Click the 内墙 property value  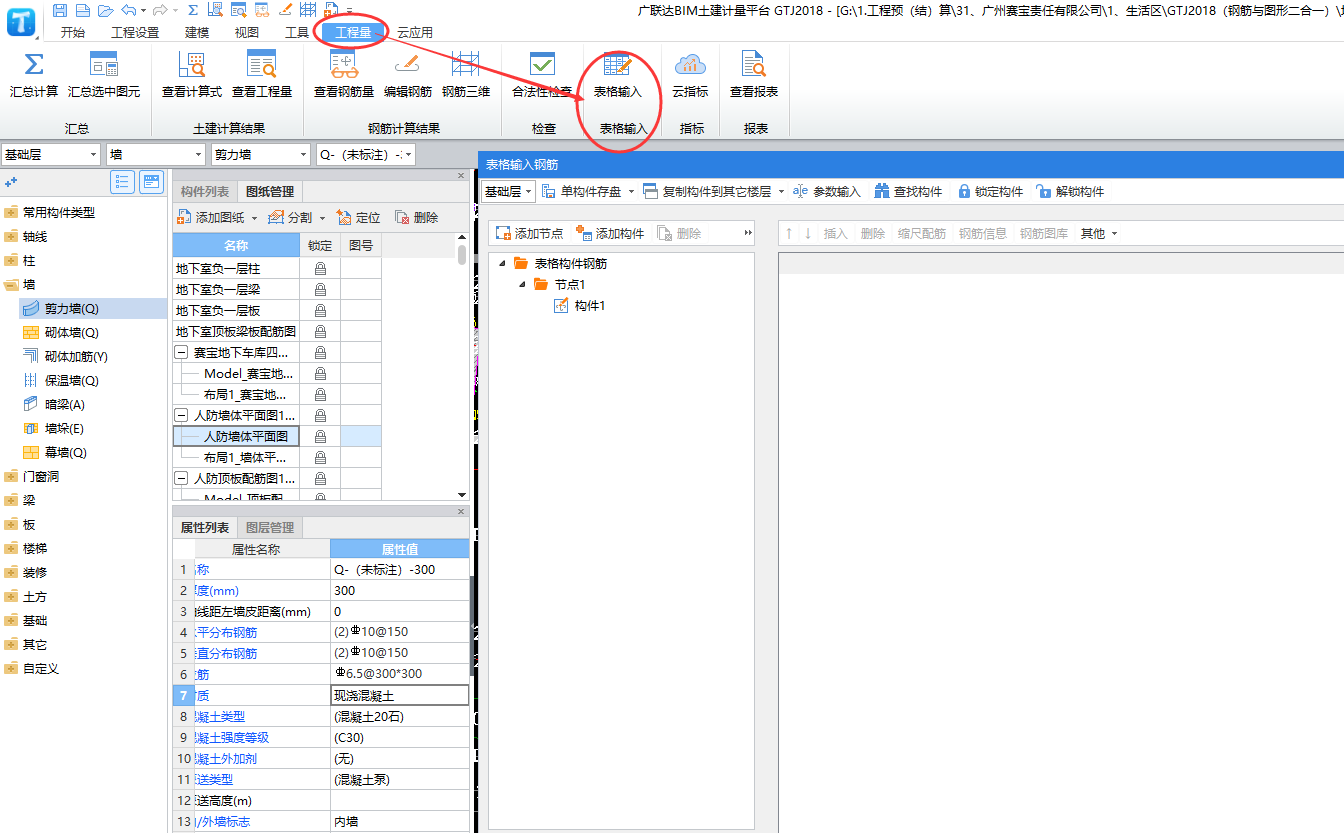click(399, 821)
